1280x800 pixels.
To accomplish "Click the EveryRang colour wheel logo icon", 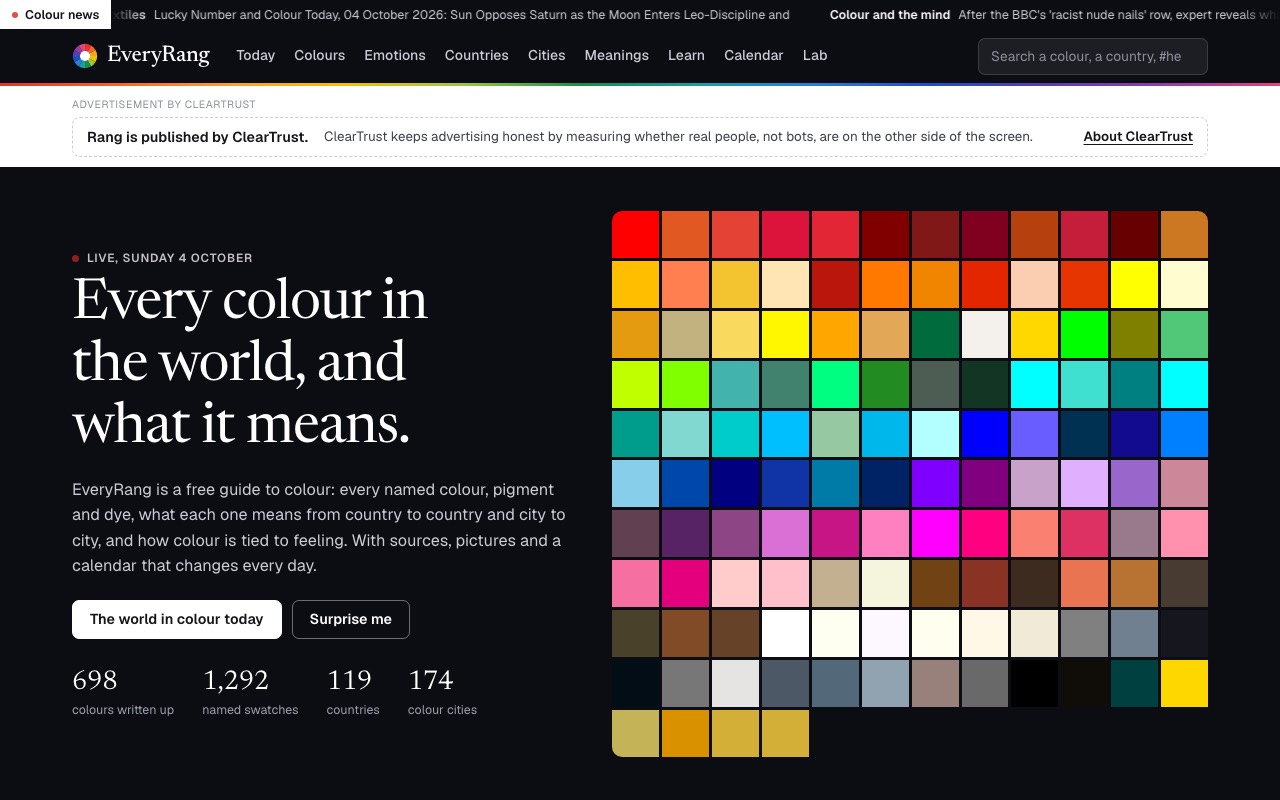I will [85, 56].
